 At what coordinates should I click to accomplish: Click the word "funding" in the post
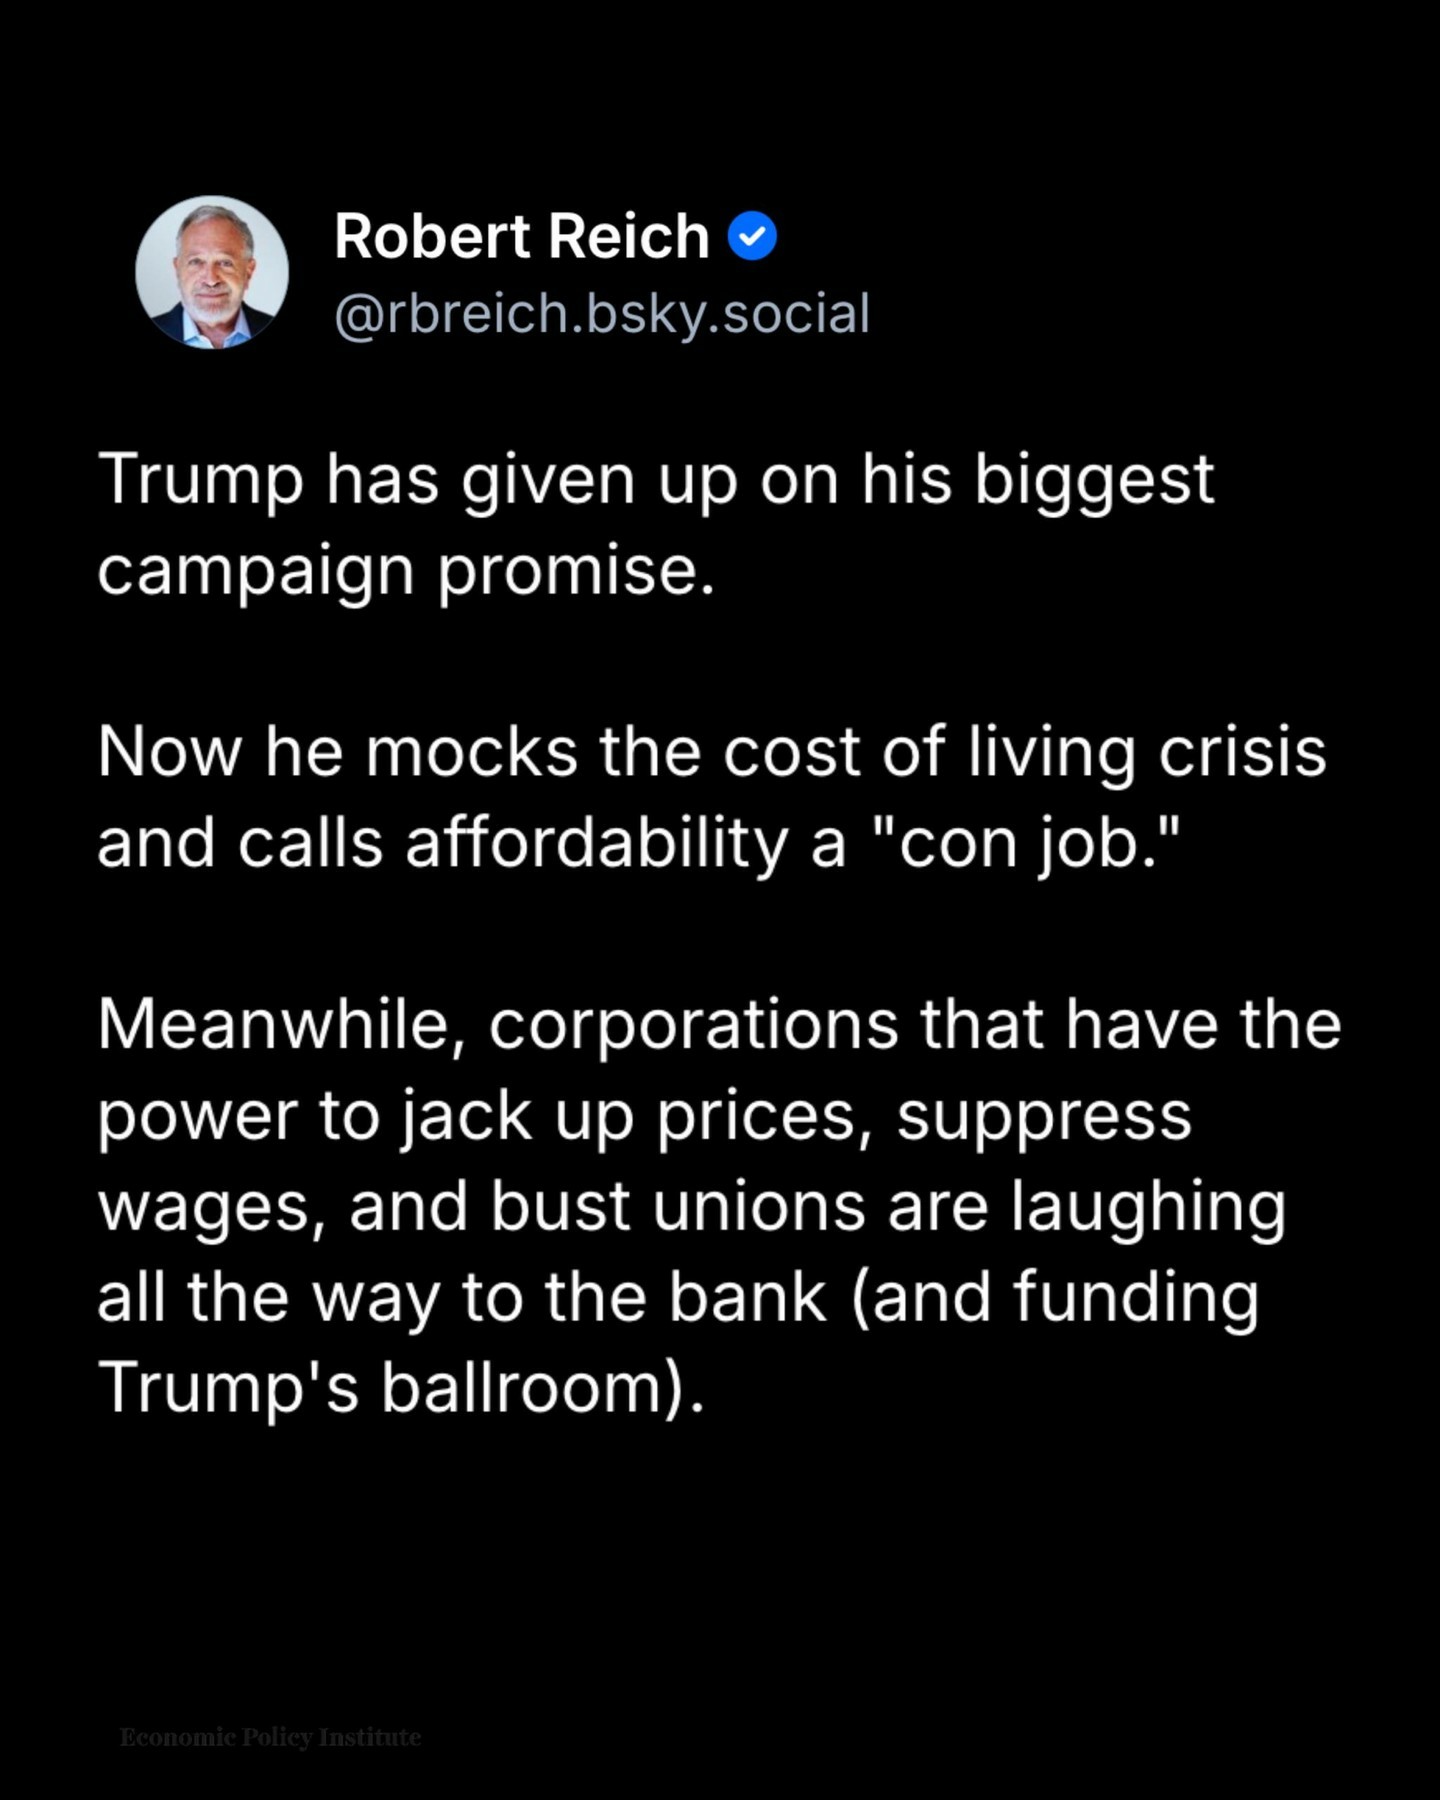click(1135, 1298)
